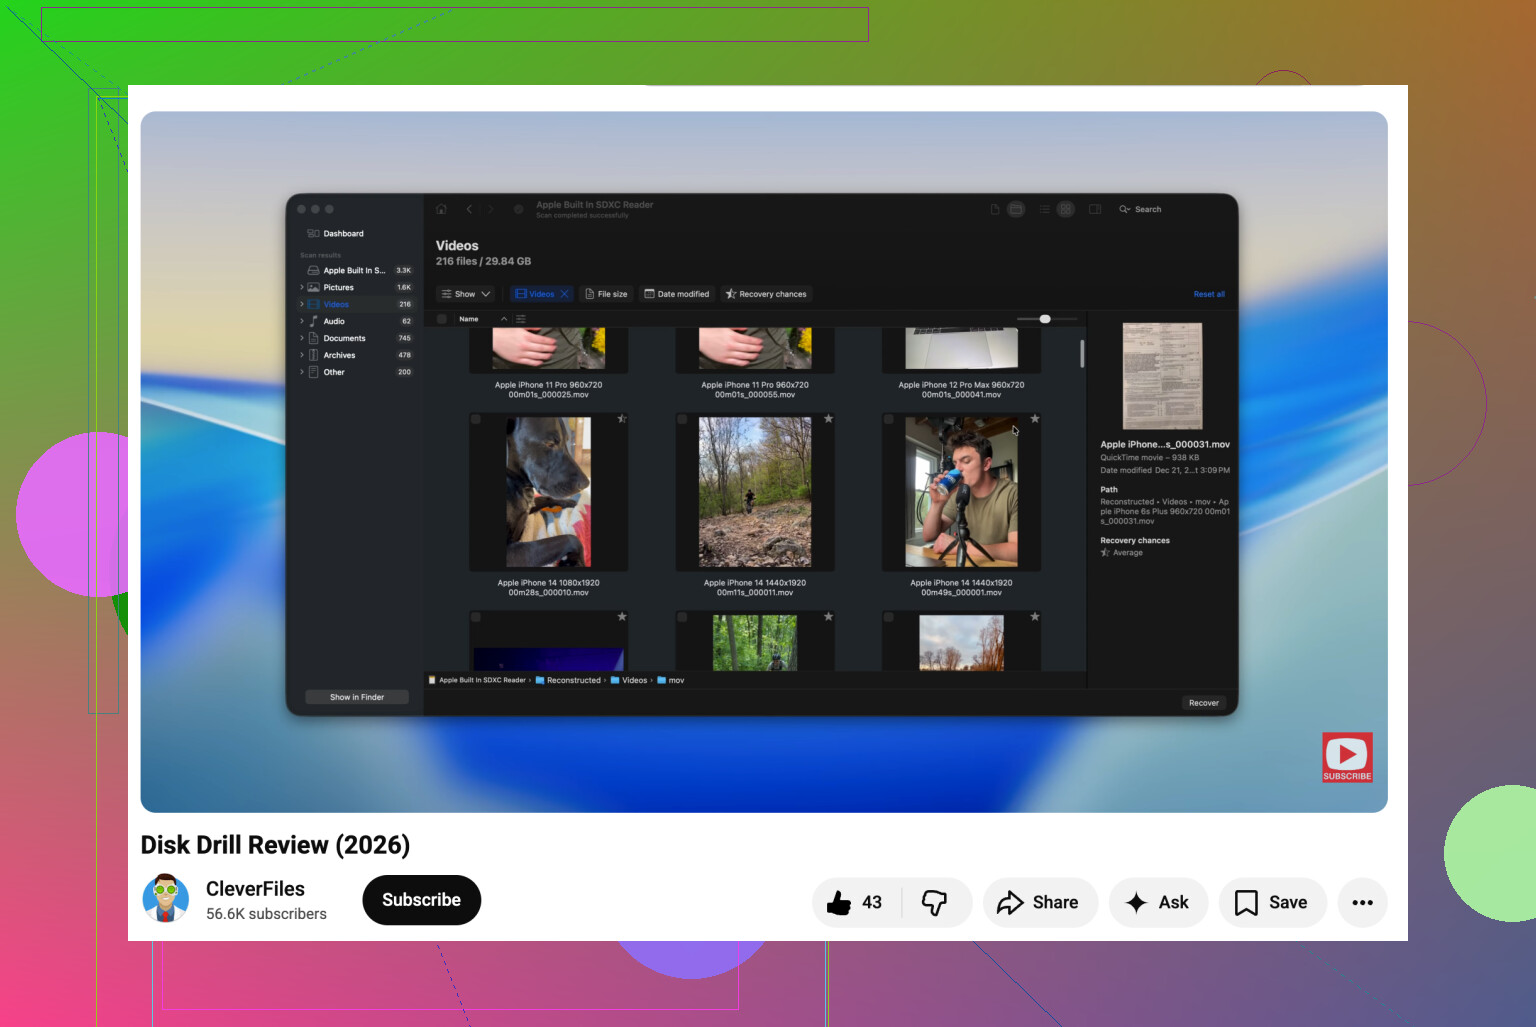Expand the Videos tree arrow
1536x1027 pixels.
pos(301,304)
